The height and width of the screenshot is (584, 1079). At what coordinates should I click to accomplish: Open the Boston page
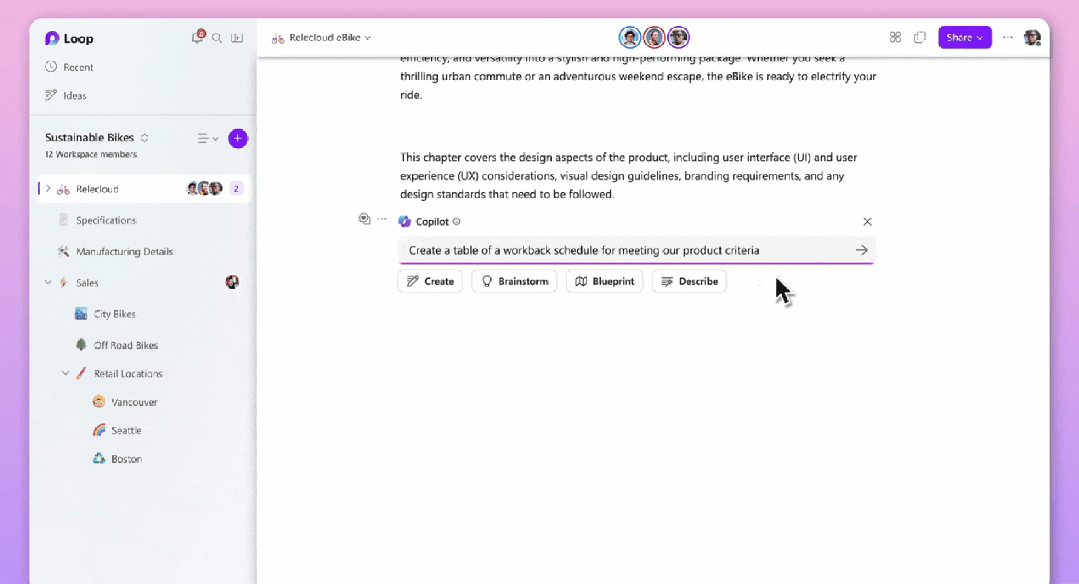[127, 459]
